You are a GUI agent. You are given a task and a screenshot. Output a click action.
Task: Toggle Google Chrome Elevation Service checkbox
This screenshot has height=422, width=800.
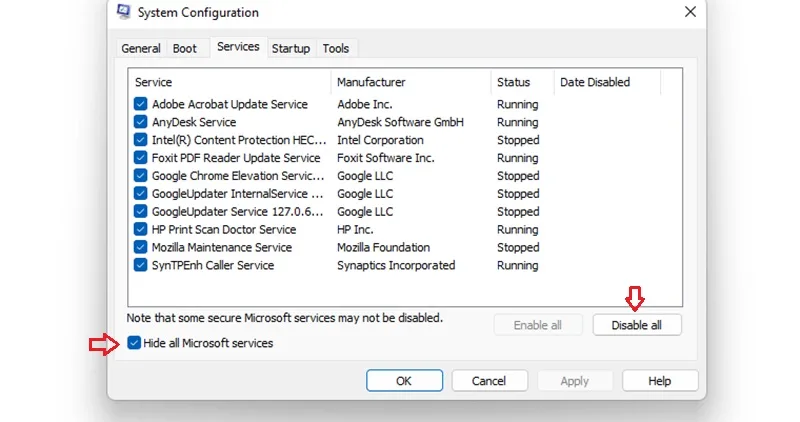pyautogui.click(x=140, y=176)
